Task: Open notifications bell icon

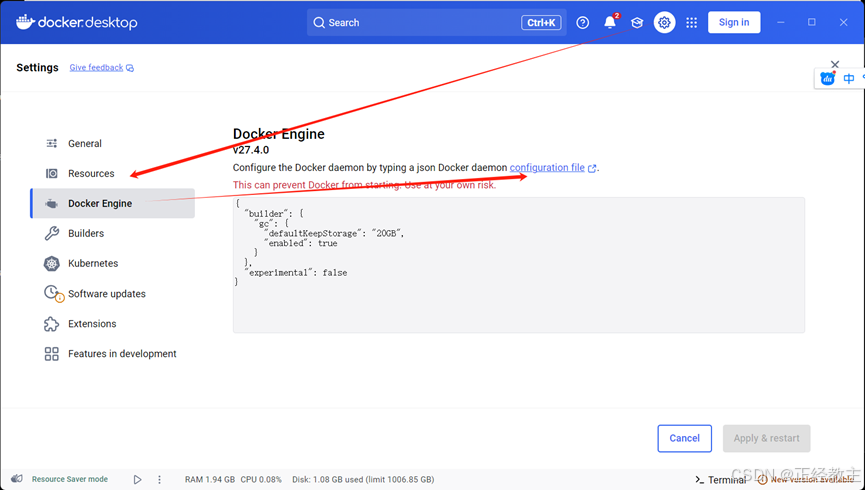Action: 610,23
